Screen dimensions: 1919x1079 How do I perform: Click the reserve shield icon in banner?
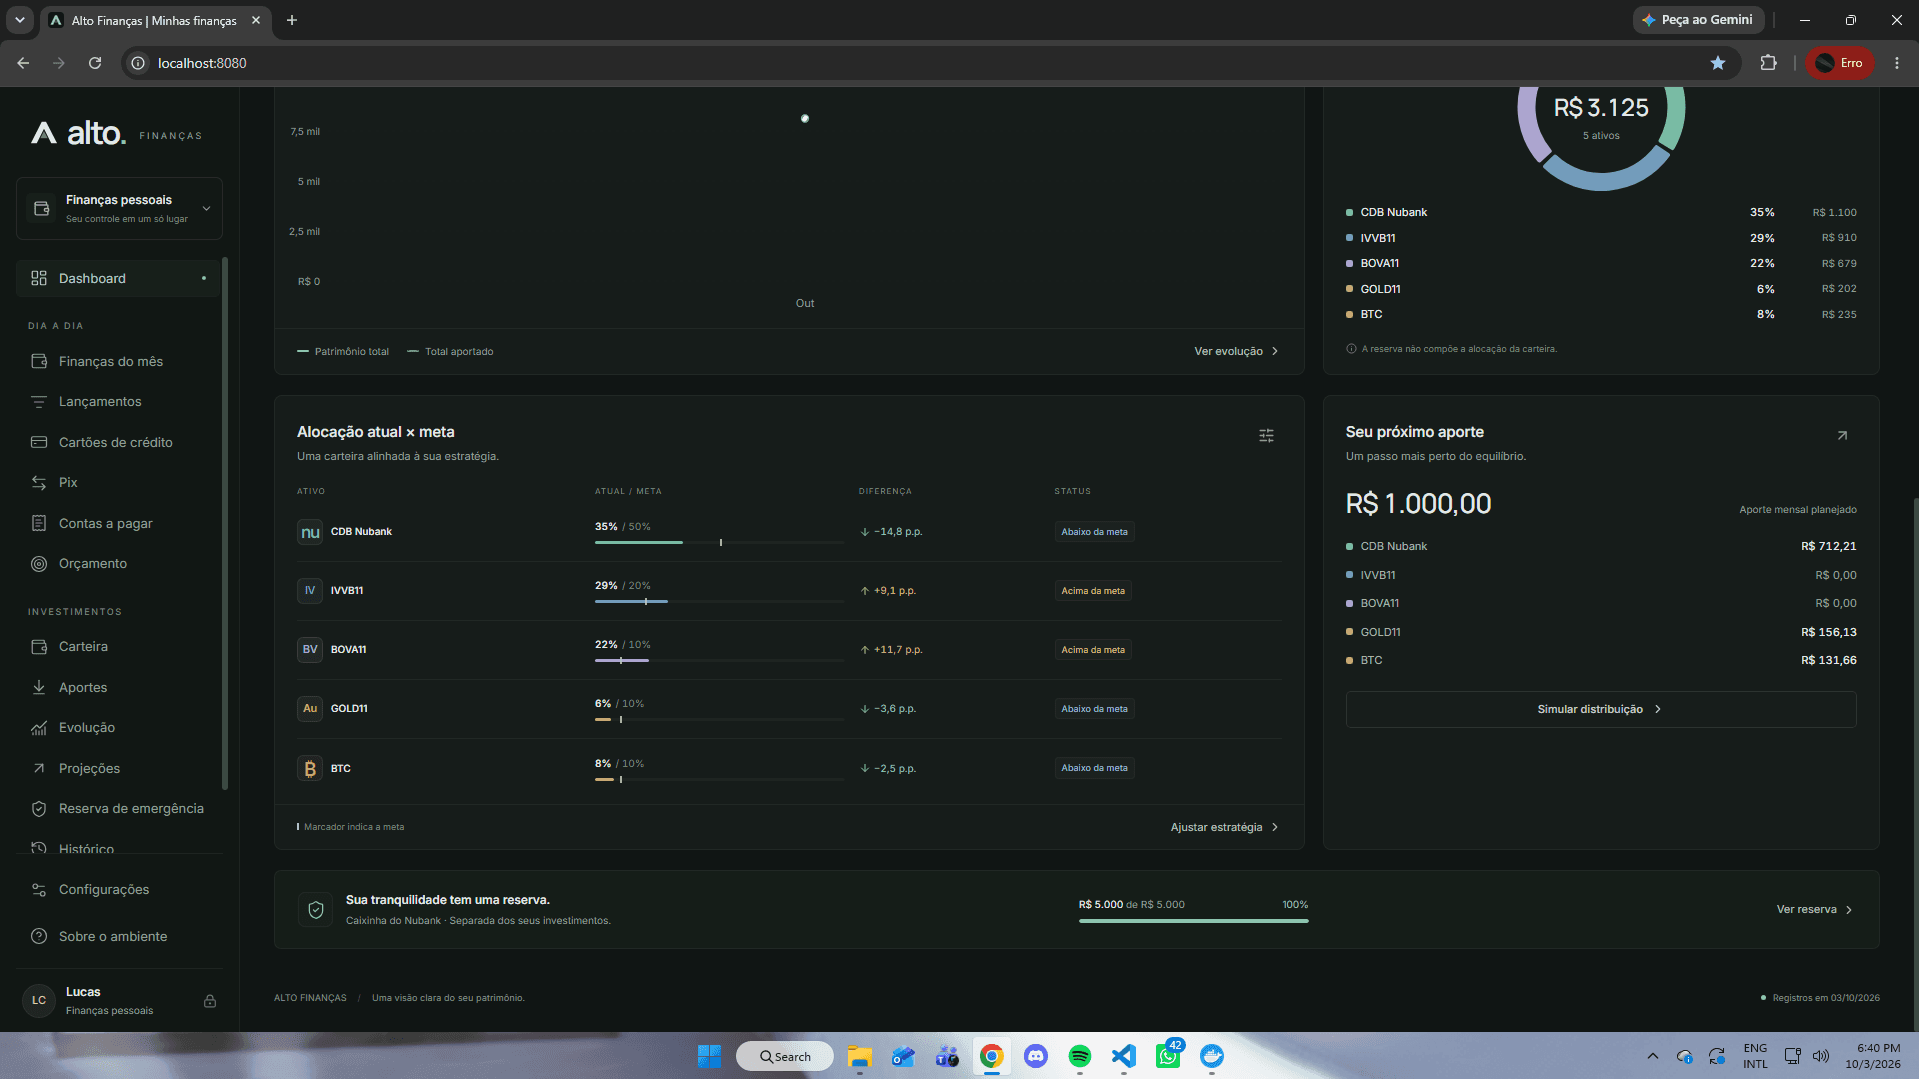coord(315,910)
